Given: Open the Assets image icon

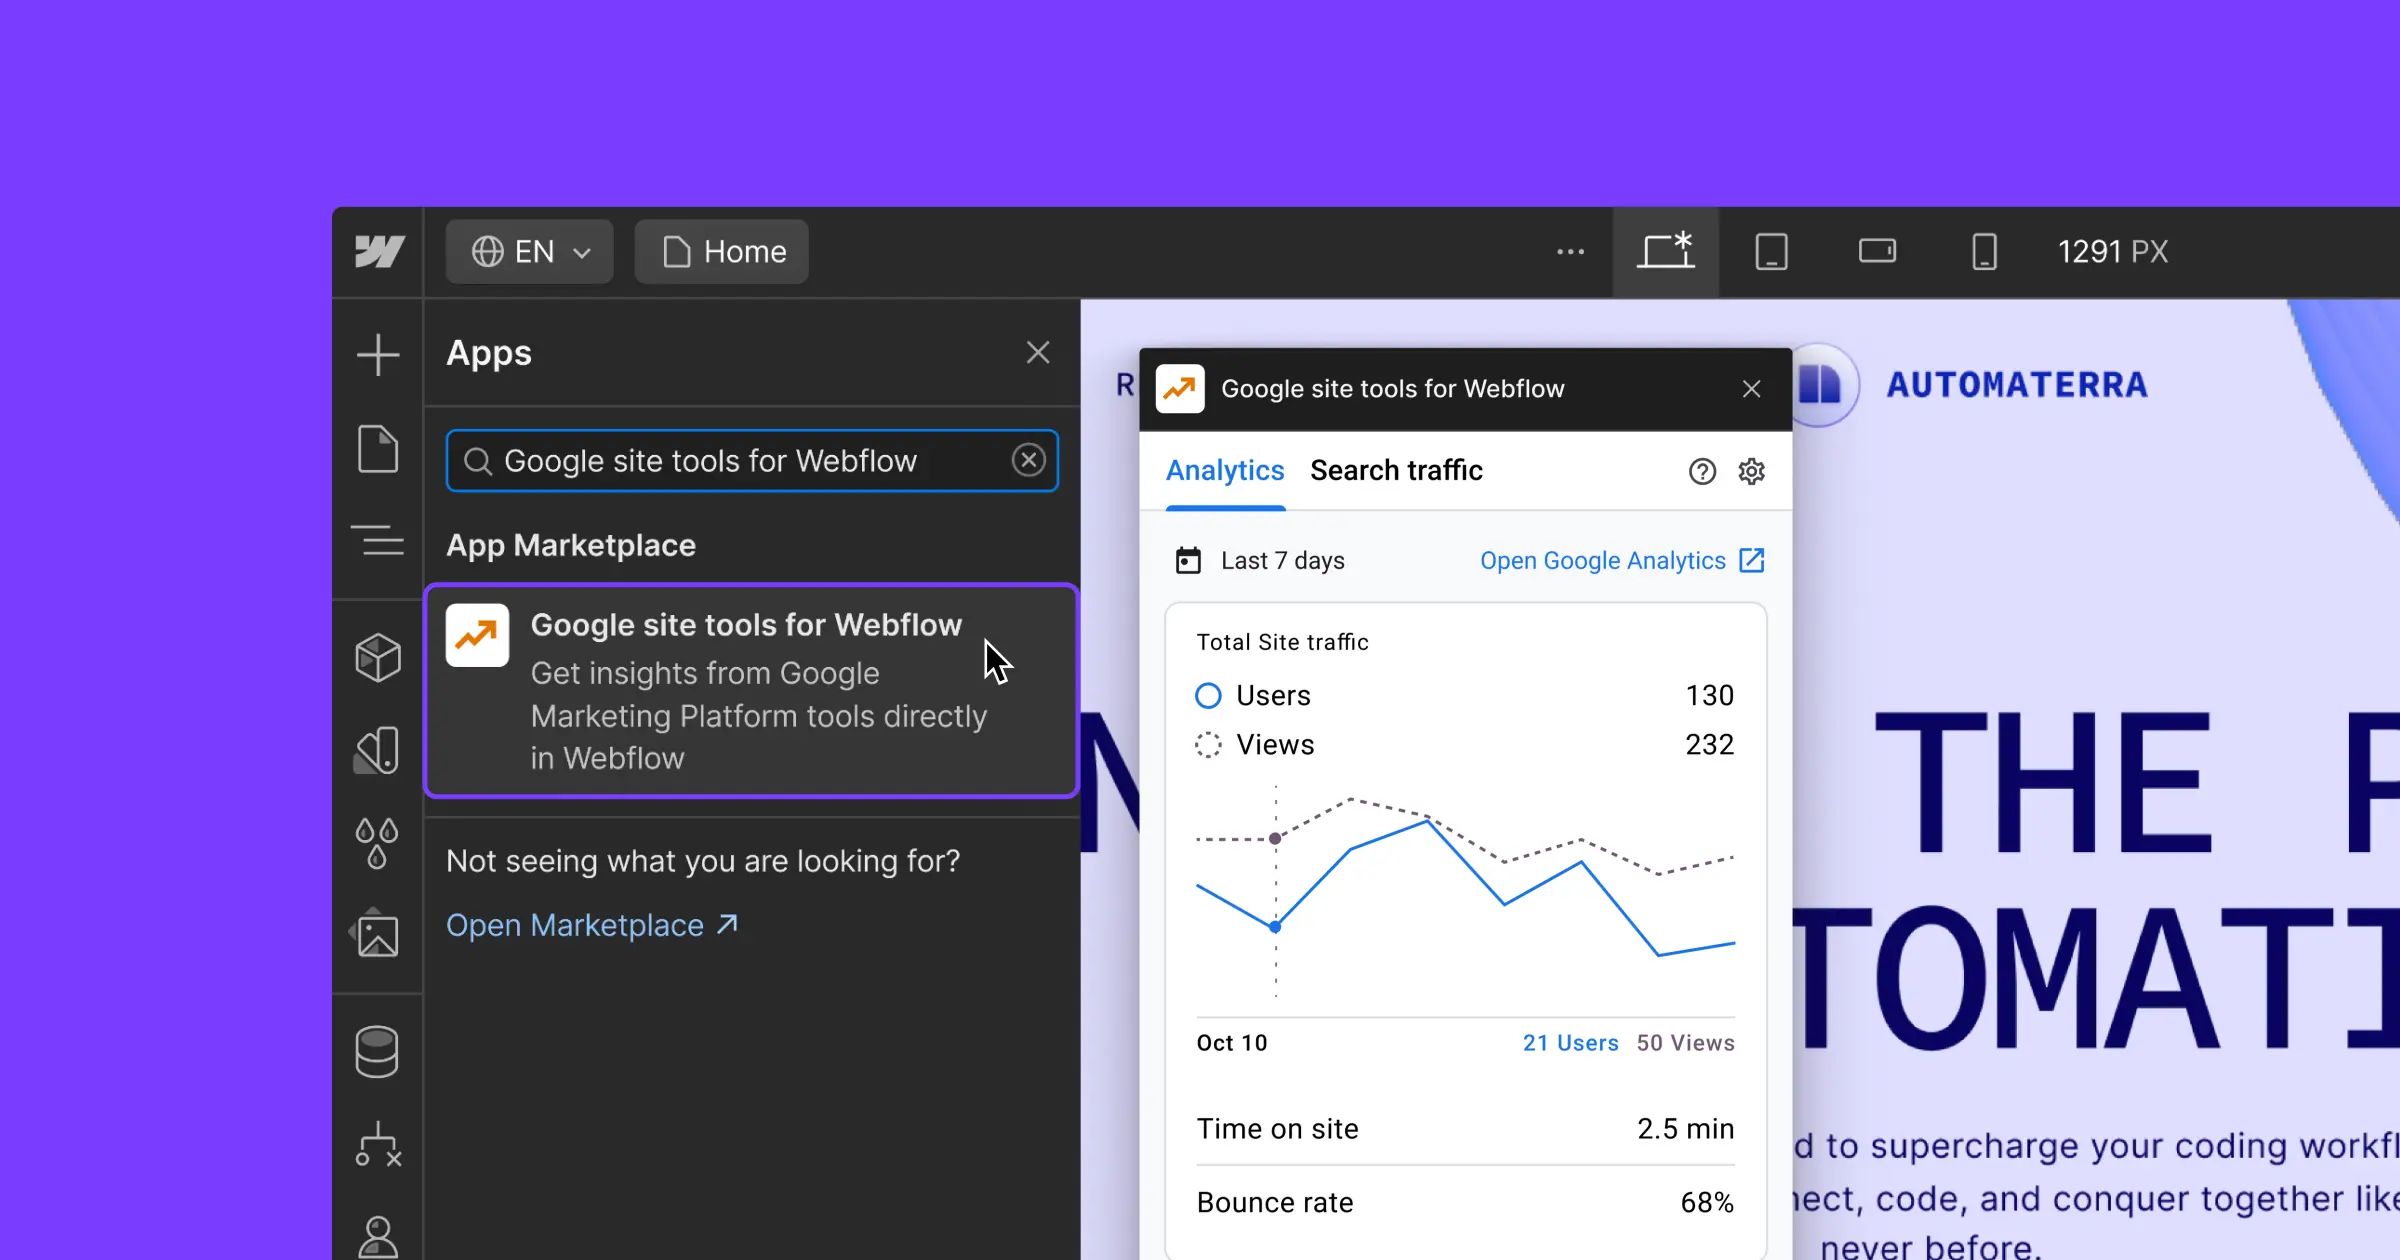Looking at the screenshot, I should [x=378, y=936].
